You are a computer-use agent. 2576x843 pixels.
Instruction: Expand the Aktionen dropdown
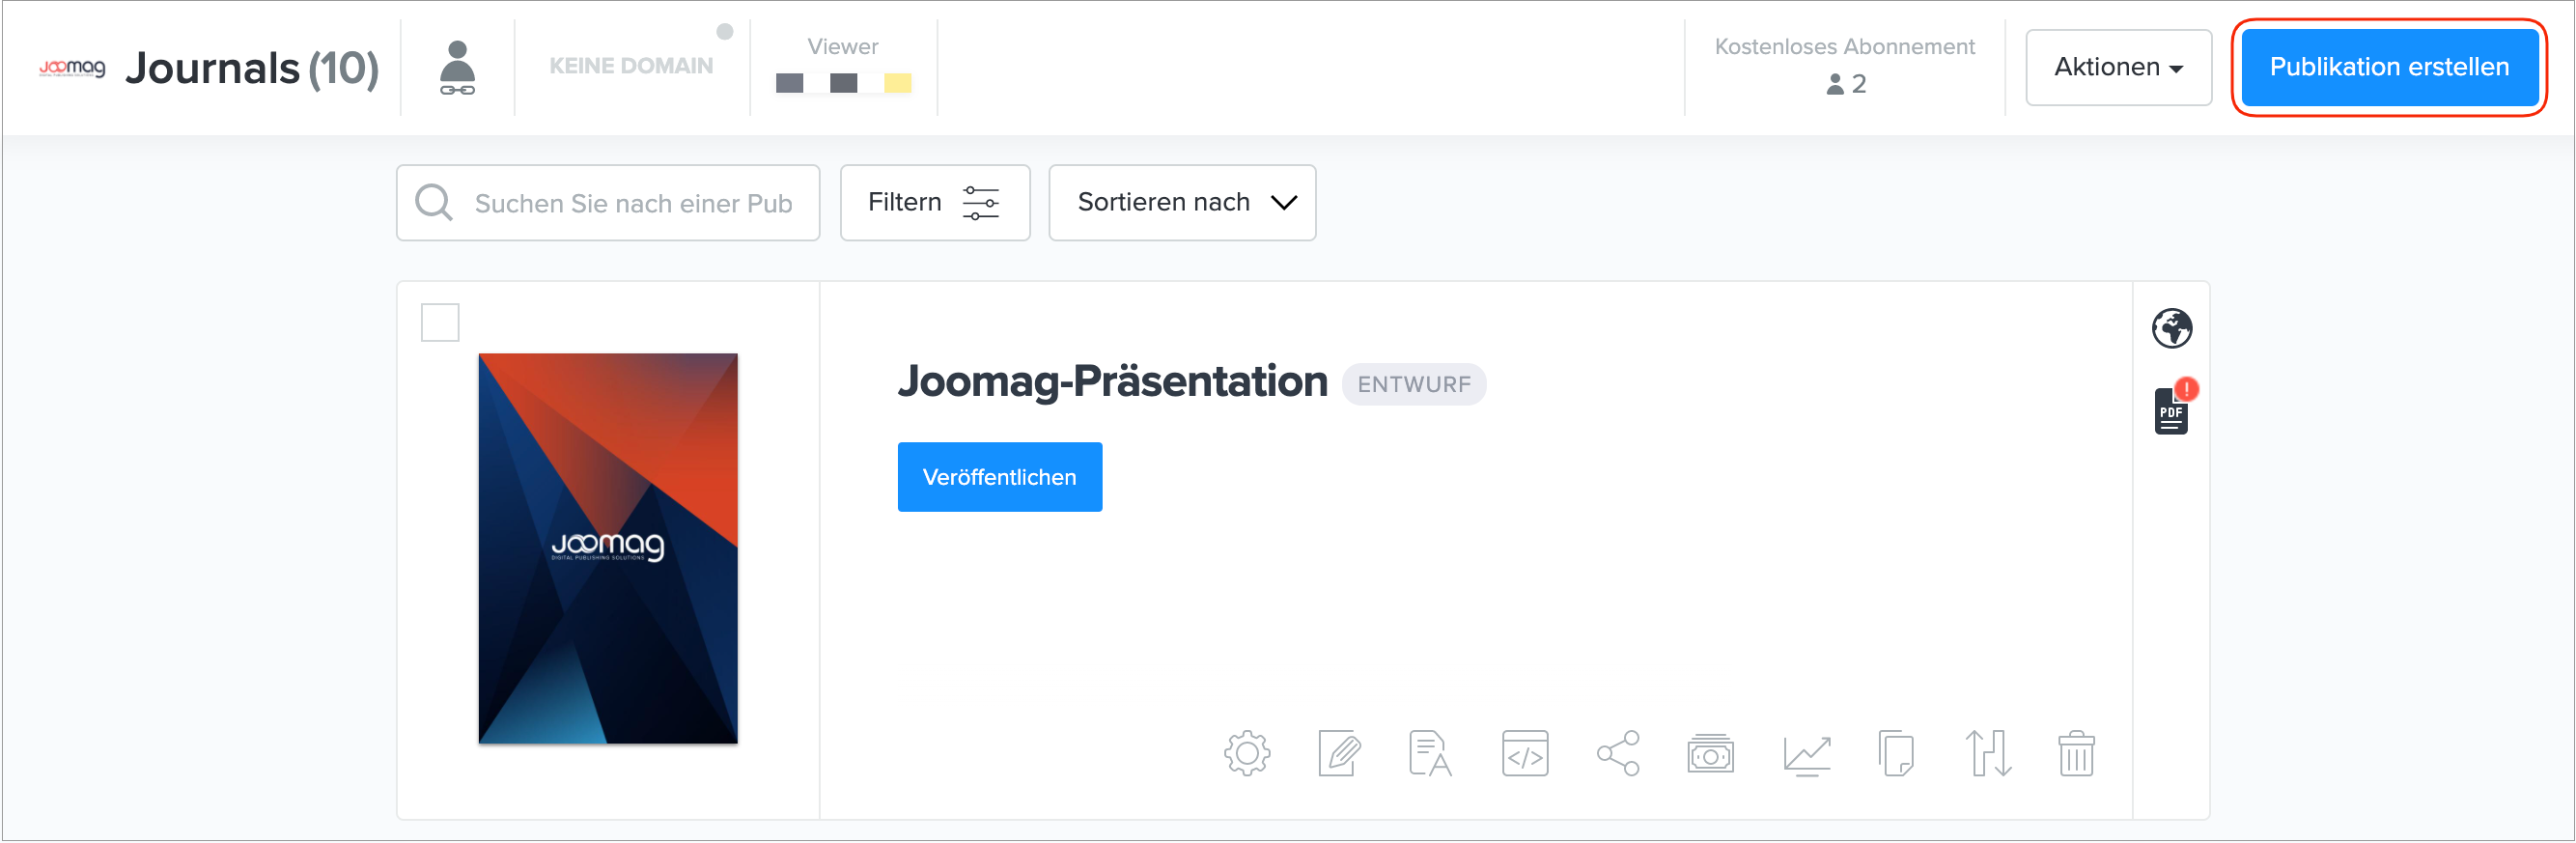point(2117,68)
